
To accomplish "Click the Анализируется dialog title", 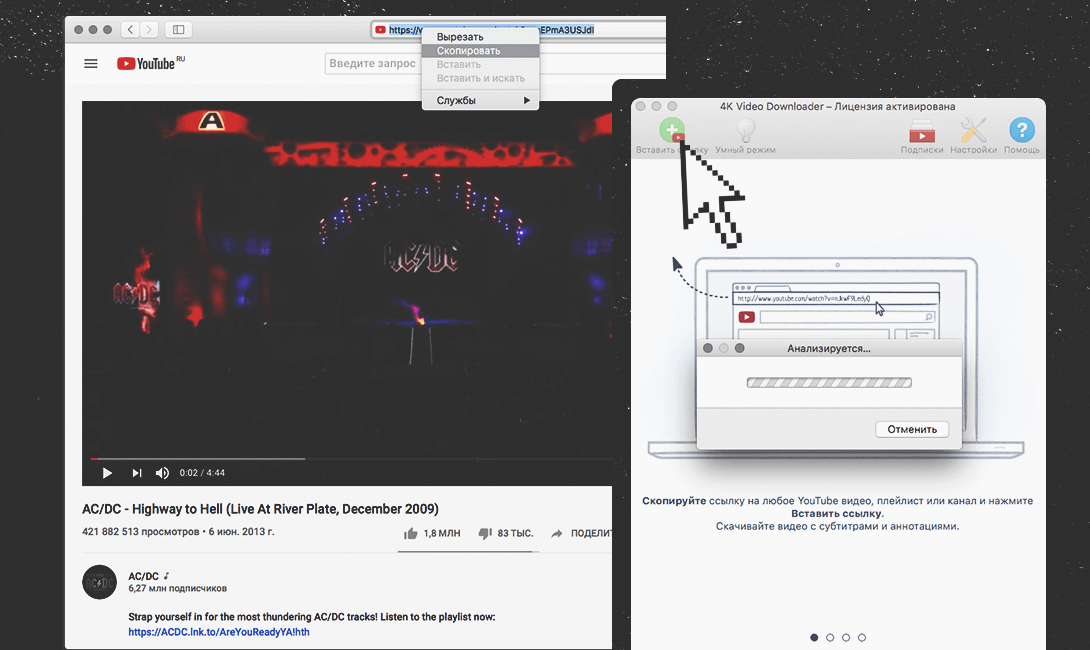I will coord(829,348).
